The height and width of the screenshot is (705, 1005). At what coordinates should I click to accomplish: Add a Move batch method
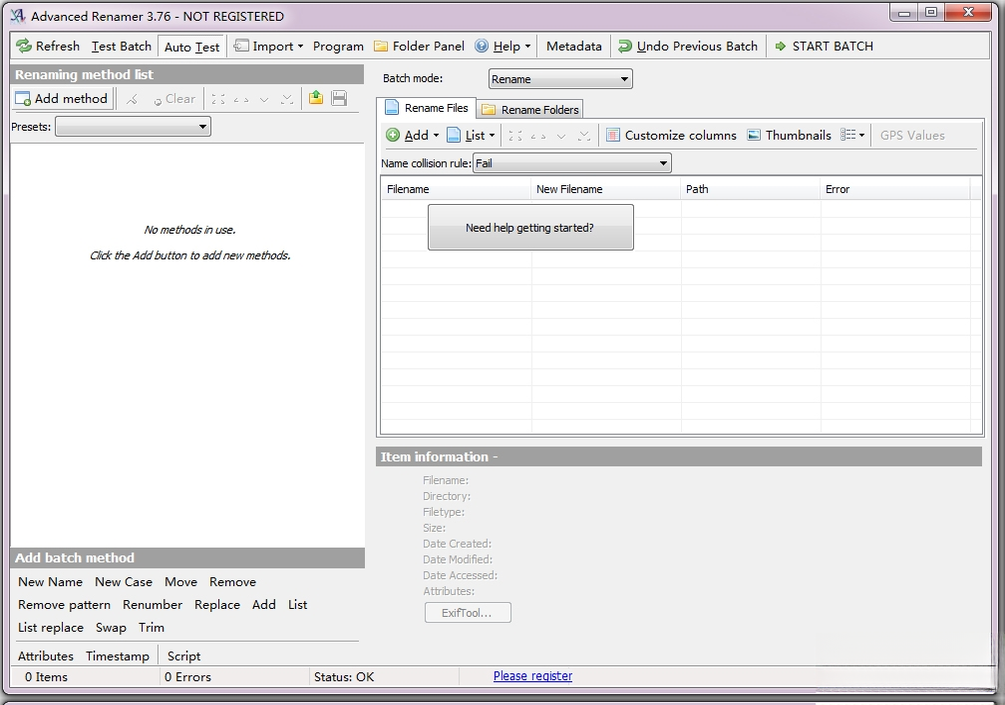(181, 582)
